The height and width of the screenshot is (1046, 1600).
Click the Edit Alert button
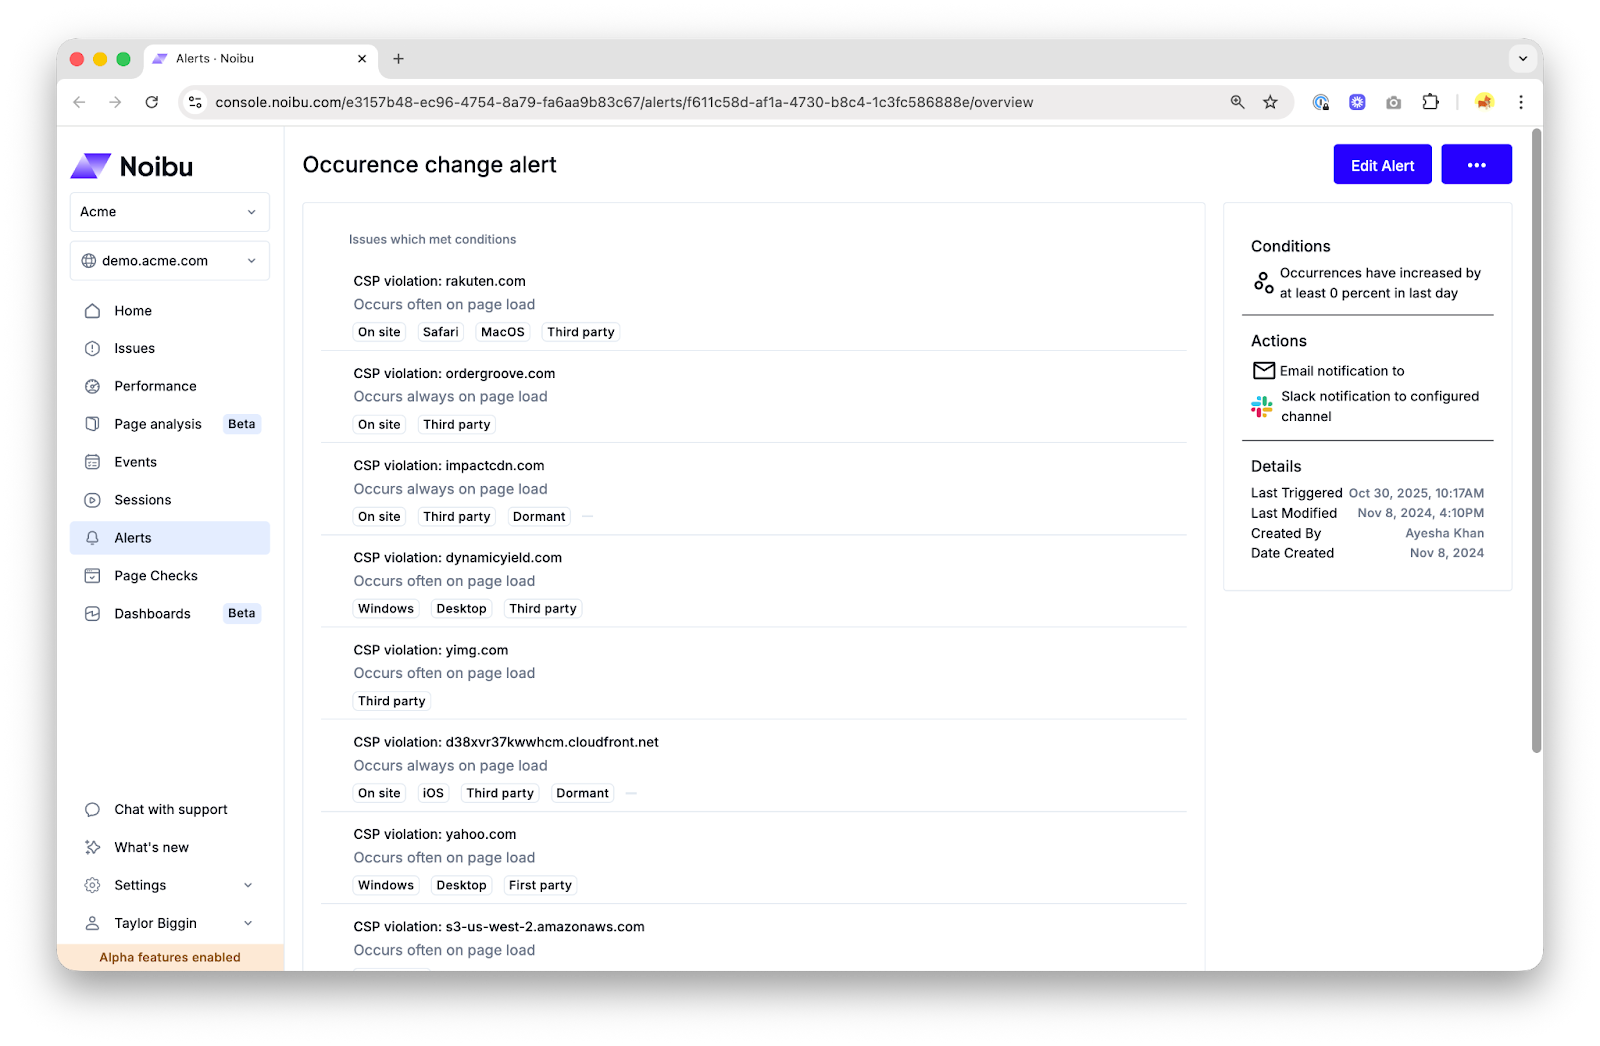click(1382, 165)
